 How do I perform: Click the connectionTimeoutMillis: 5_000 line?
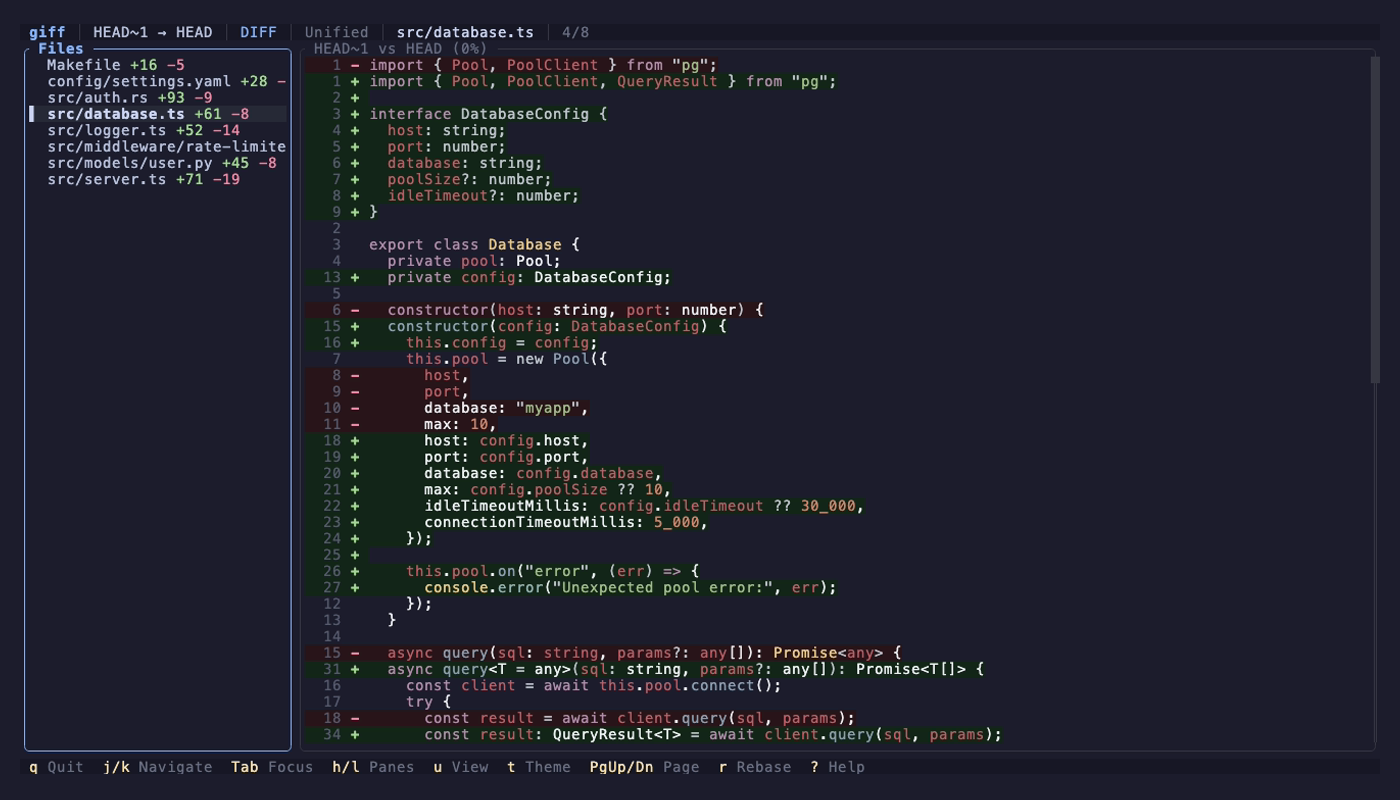[x=566, y=522]
